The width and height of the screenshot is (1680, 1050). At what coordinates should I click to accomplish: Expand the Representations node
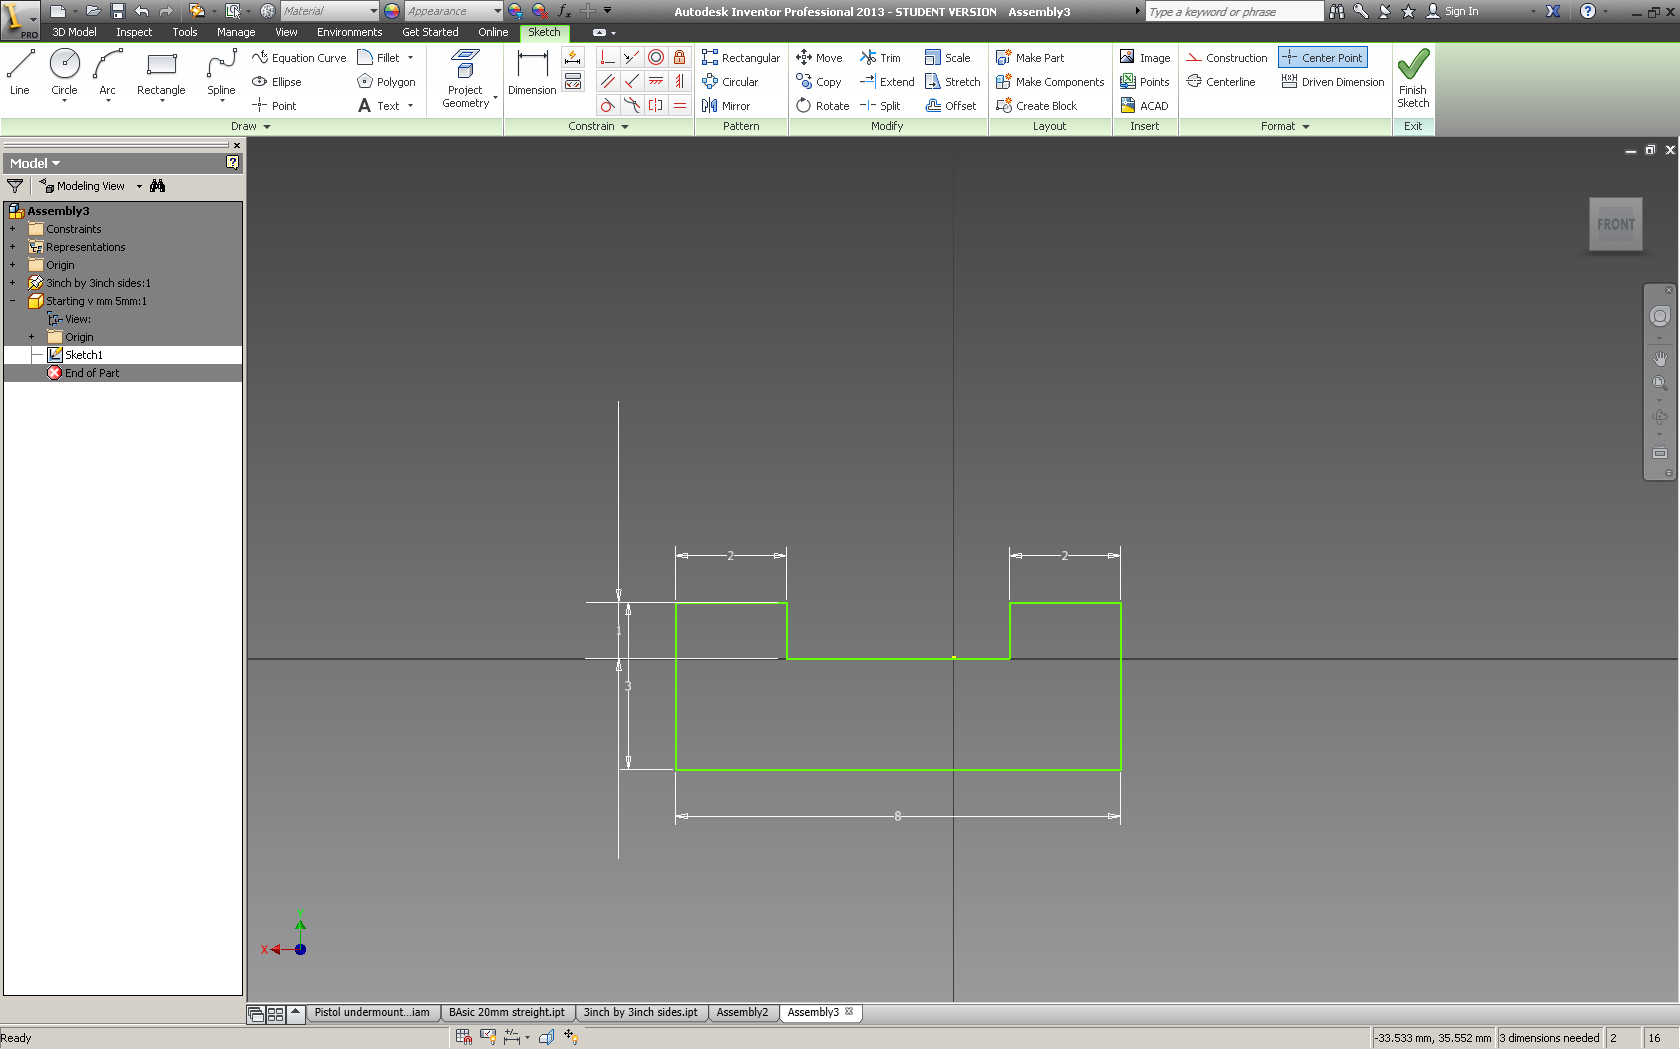(x=13, y=247)
